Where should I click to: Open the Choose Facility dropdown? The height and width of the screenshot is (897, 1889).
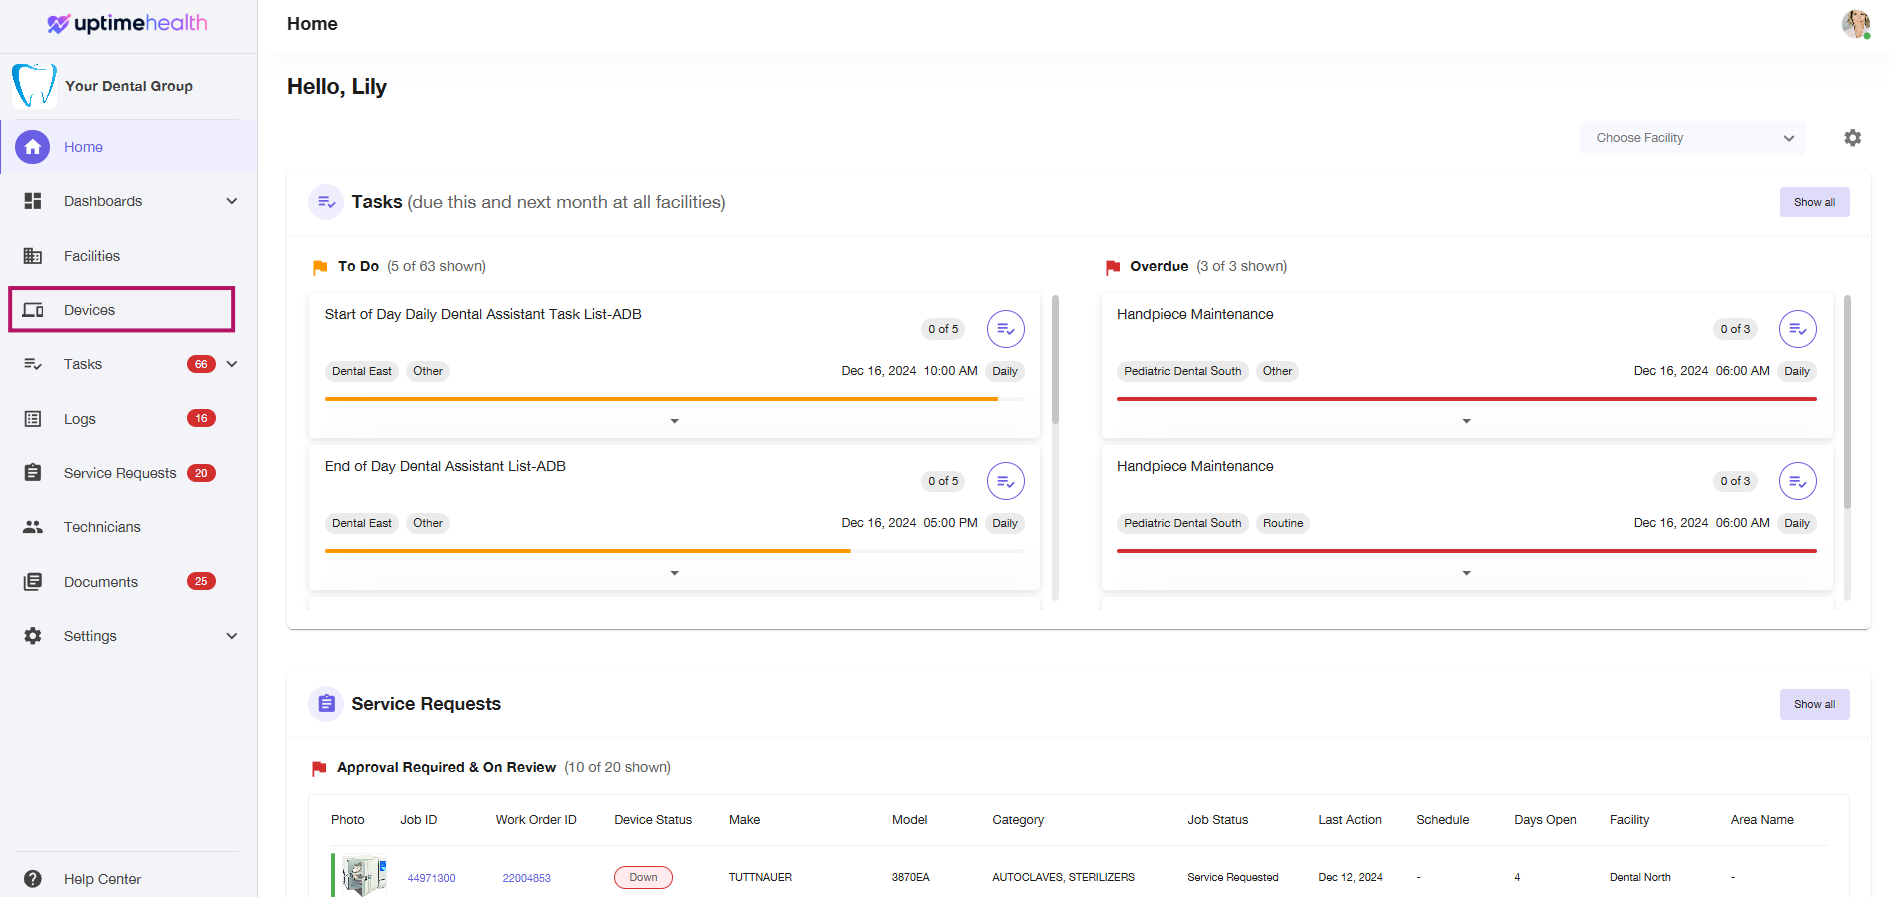coord(1692,138)
